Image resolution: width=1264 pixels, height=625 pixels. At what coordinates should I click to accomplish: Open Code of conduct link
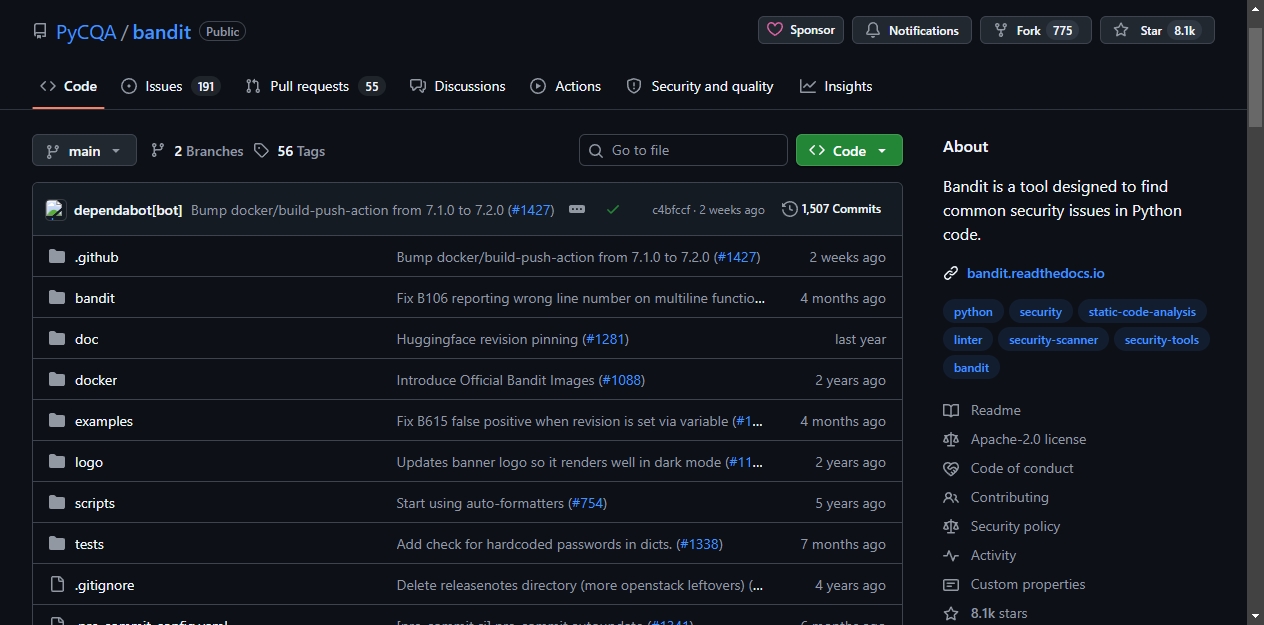(x=1008, y=468)
